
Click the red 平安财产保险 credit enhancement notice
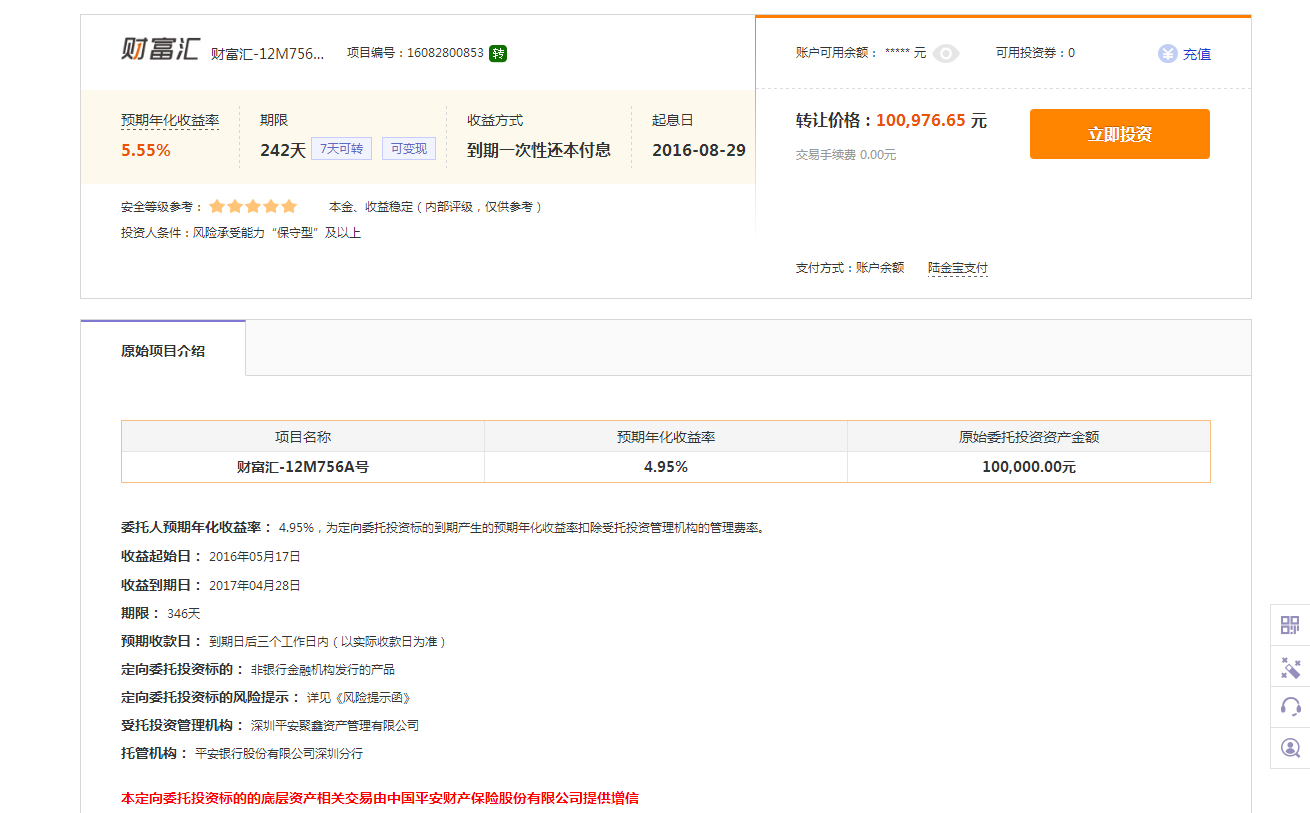(x=380, y=798)
